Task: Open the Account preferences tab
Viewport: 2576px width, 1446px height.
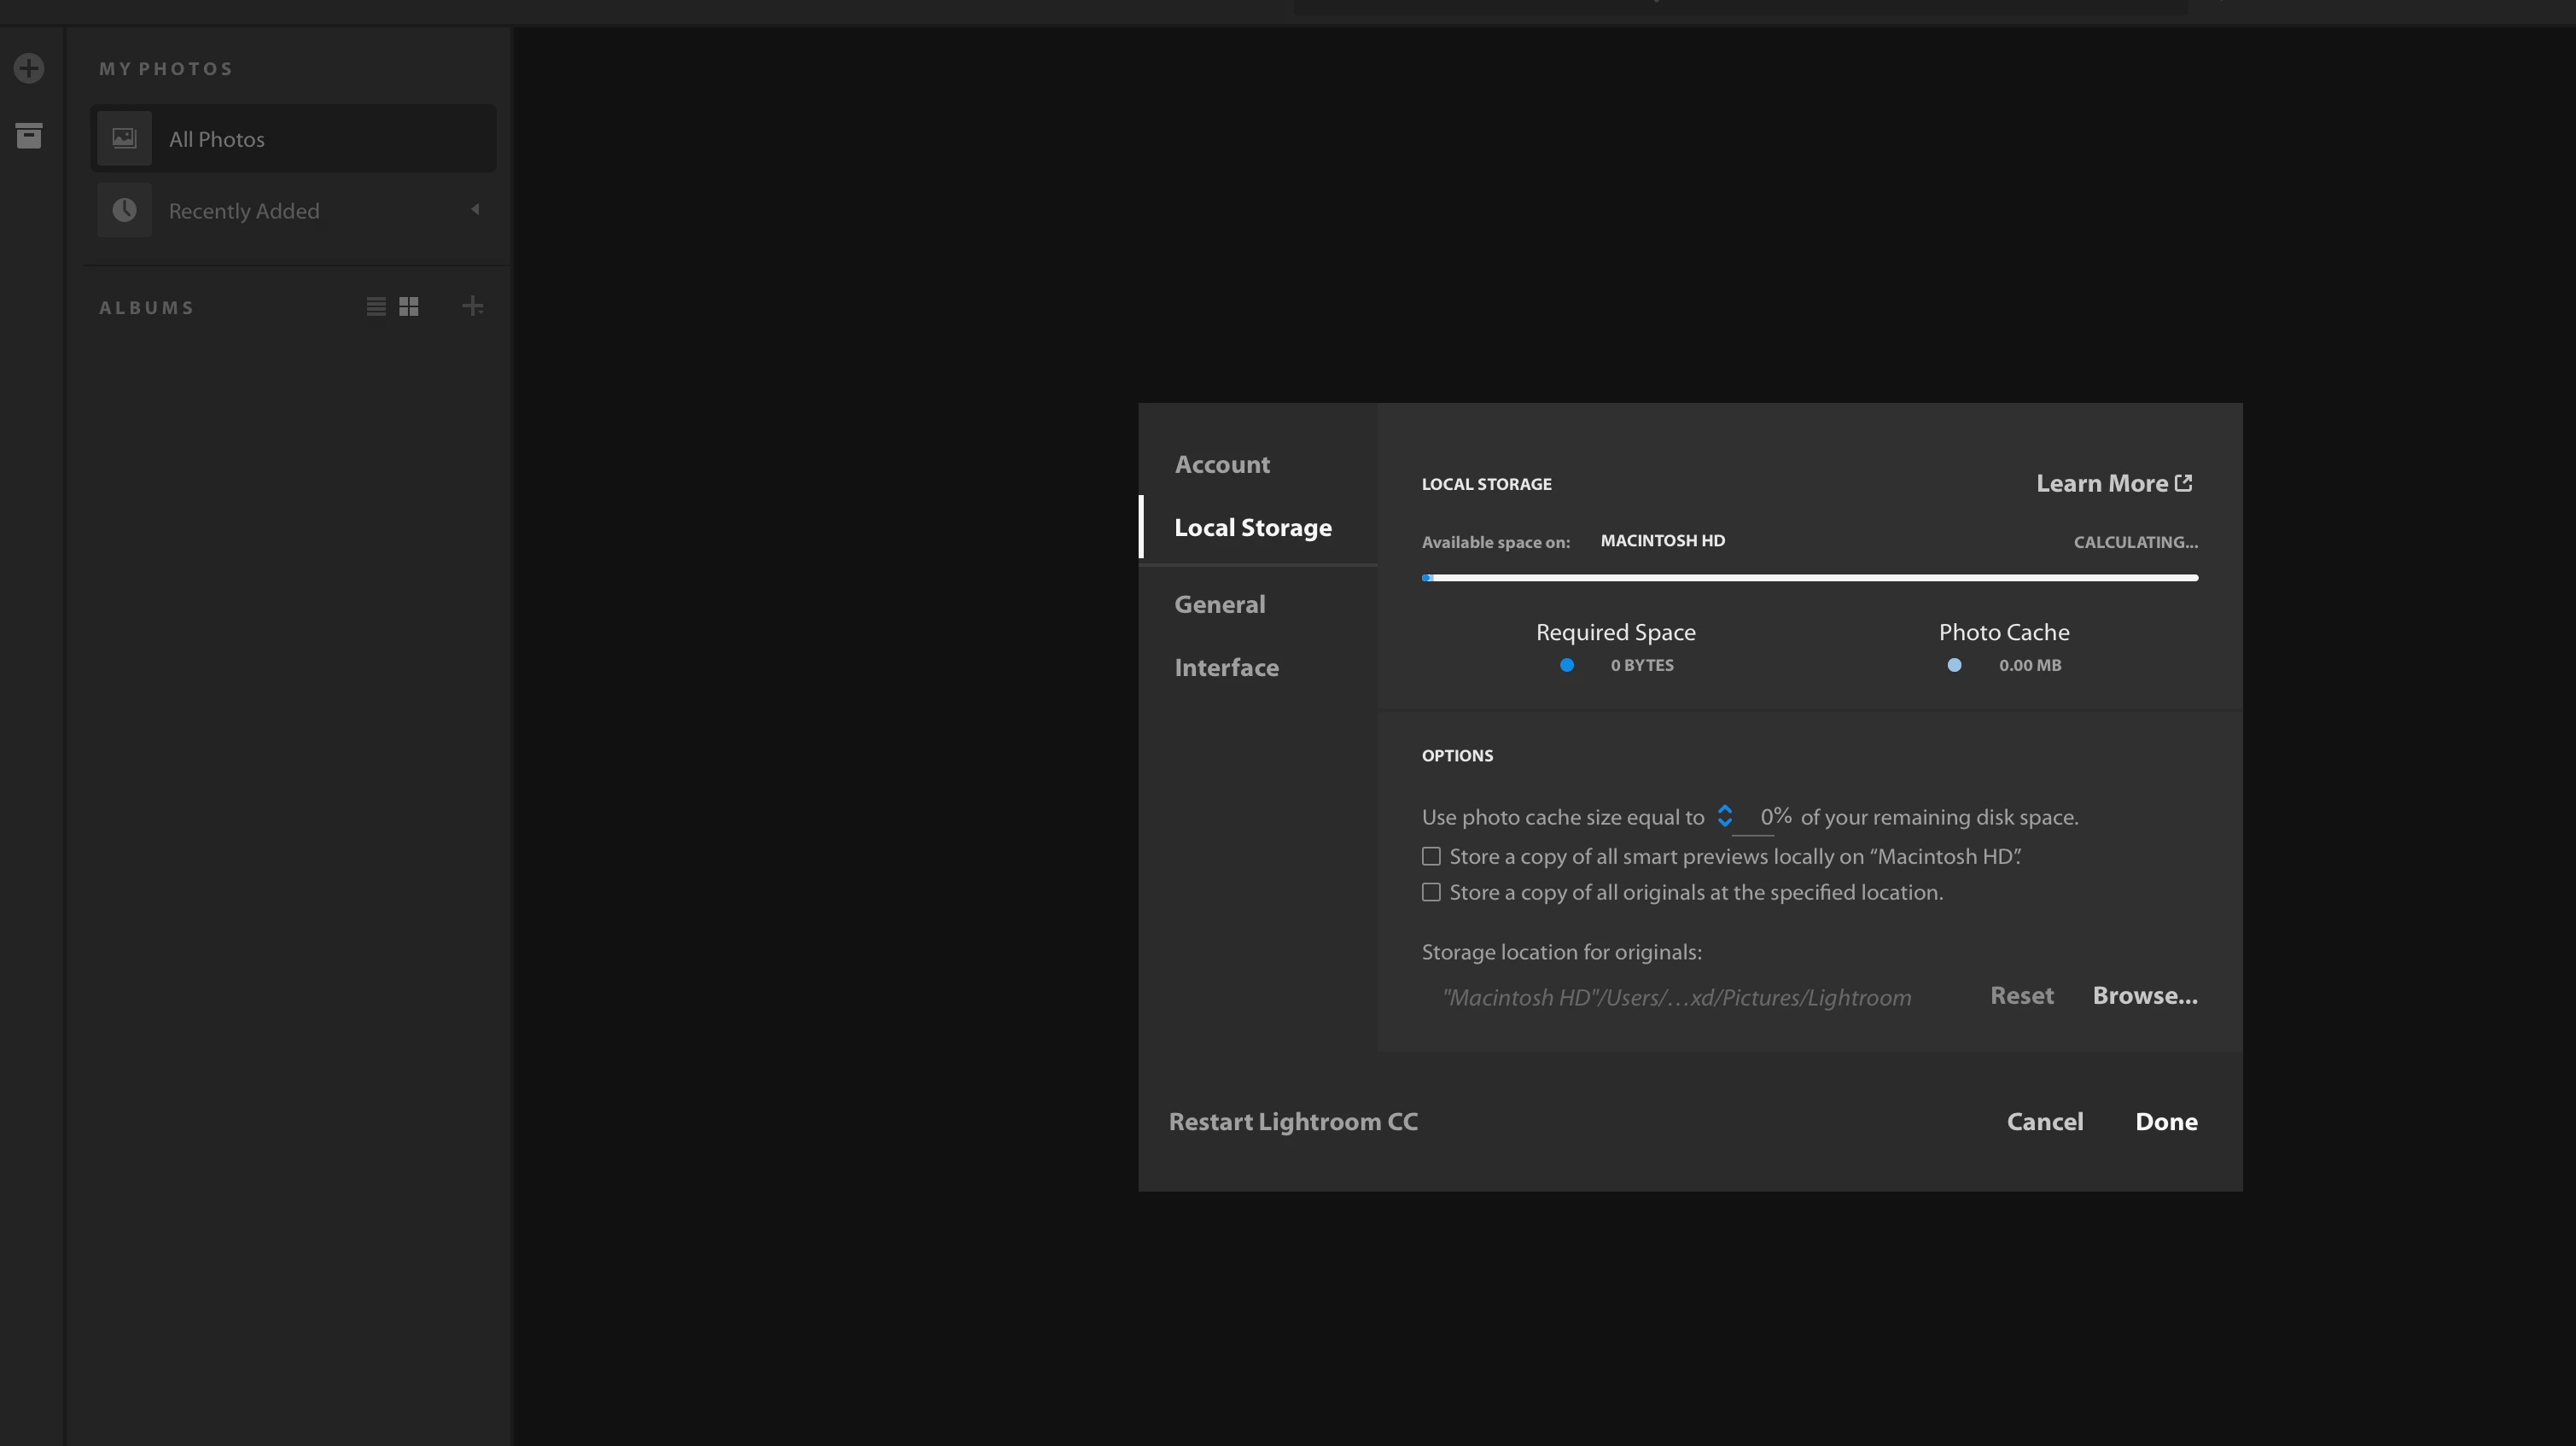Action: click(1222, 464)
